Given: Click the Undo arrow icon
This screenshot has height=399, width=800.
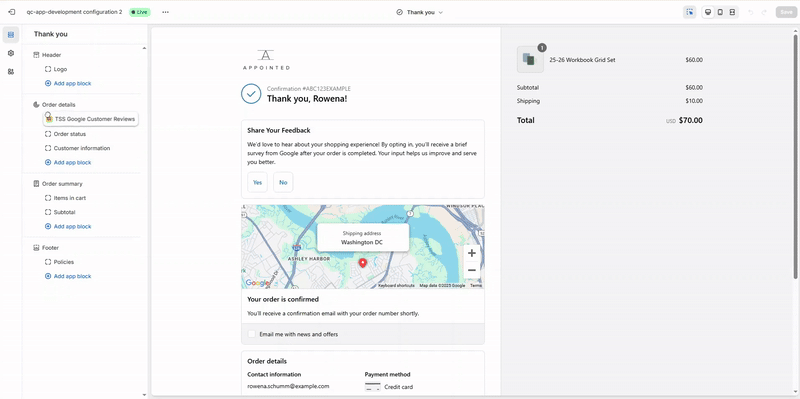Looking at the screenshot, I should click(x=751, y=12).
